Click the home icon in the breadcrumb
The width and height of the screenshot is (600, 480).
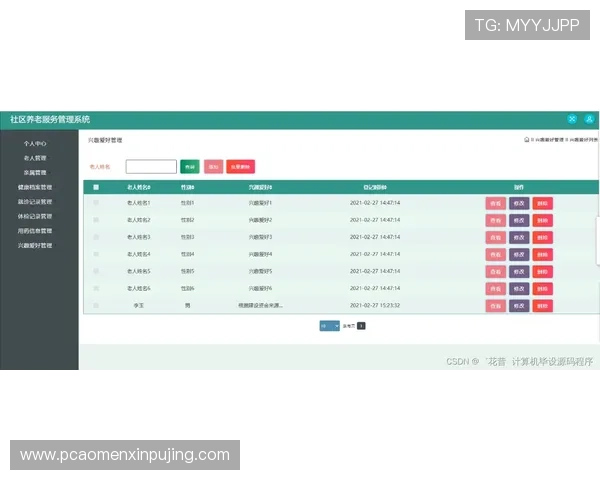pyautogui.click(x=526, y=141)
